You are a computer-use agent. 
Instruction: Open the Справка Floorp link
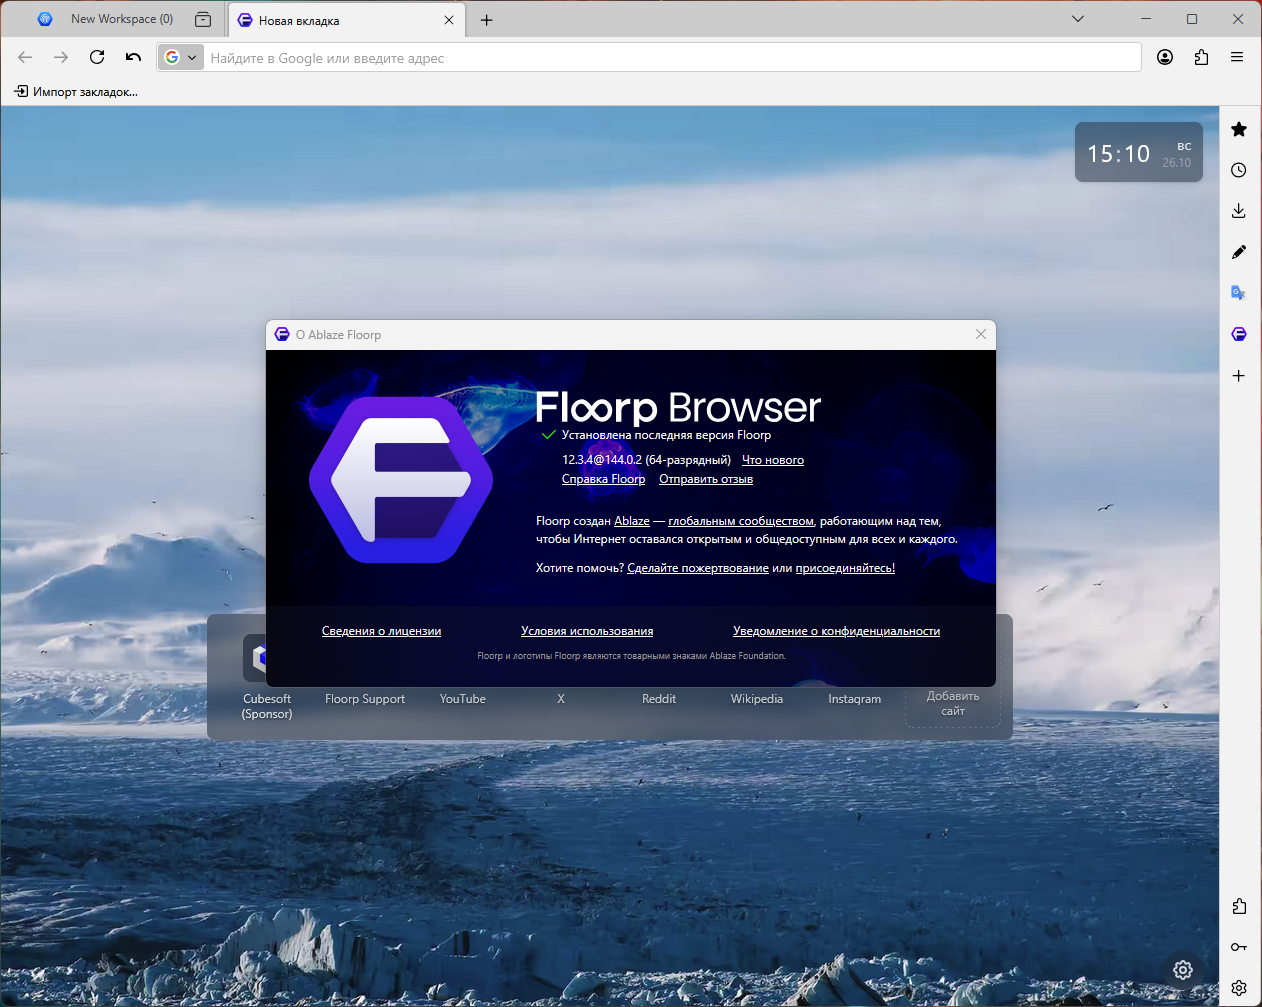[x=603, y=479]
